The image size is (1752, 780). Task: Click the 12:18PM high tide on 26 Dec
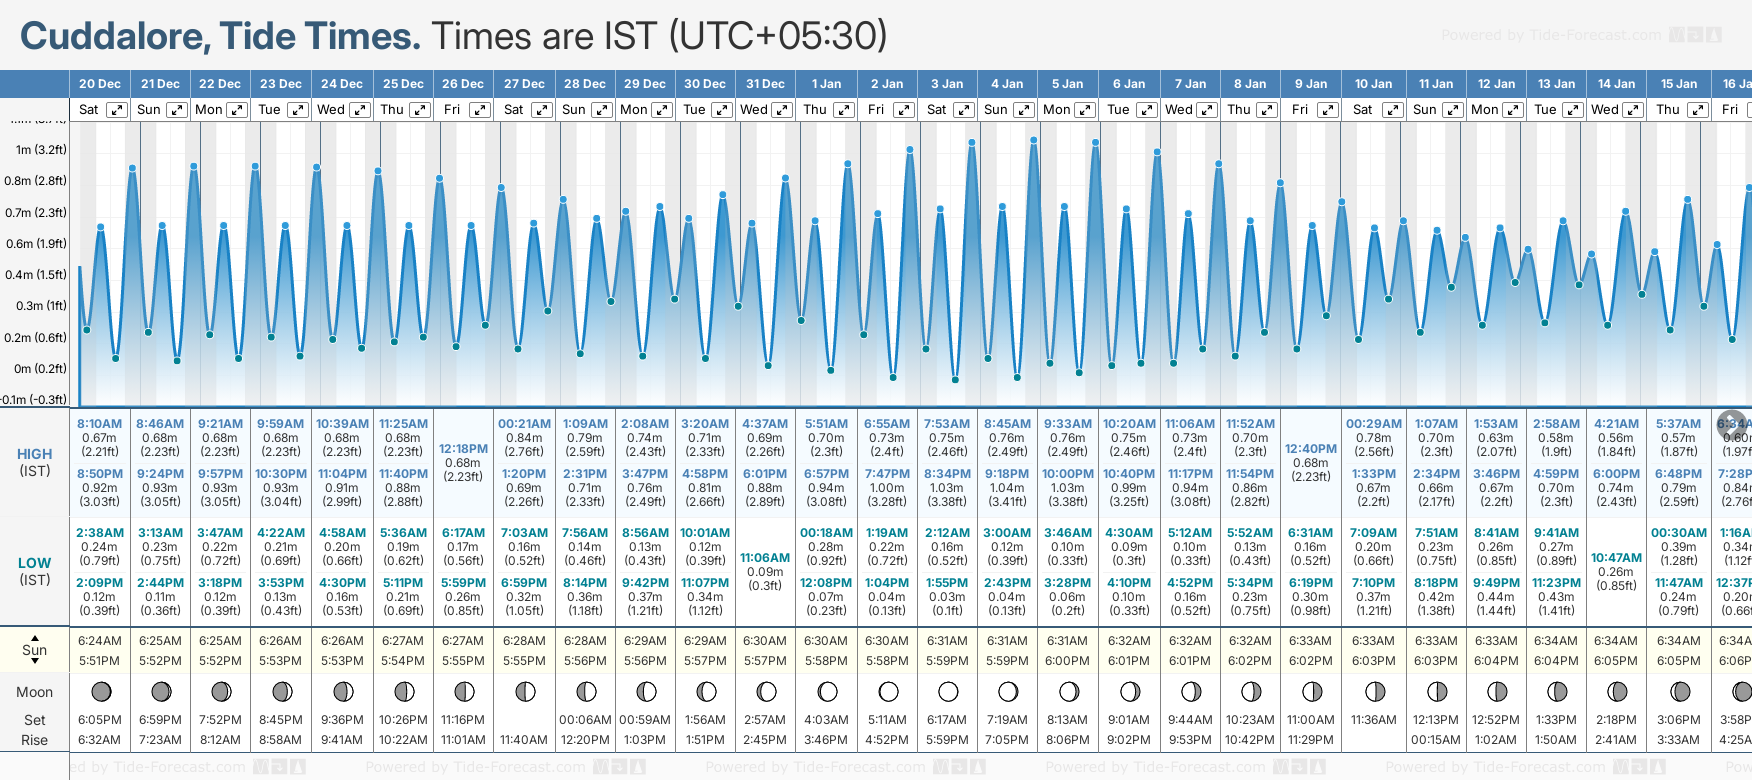point(463,449)
